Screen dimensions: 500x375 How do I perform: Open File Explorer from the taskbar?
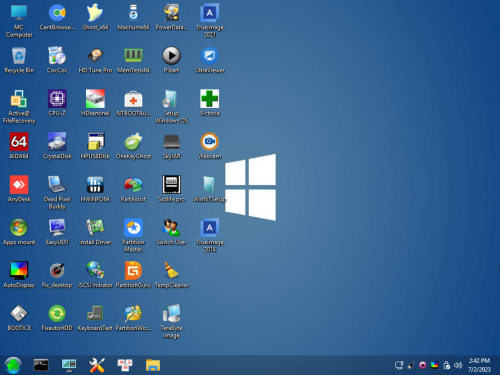pyautogui.click(x=153, y=365)
